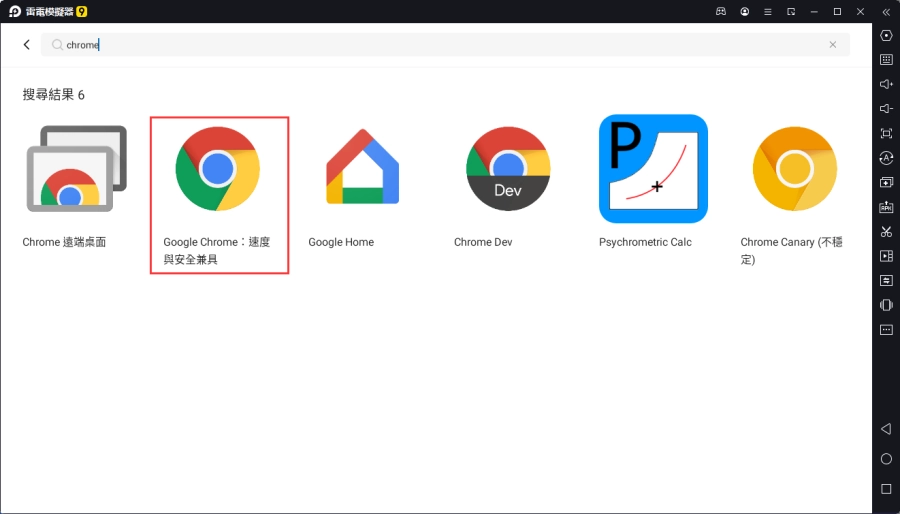
Task: Open more tools three-dots icon
Action: pyautogui.click(x=886, y=330)
